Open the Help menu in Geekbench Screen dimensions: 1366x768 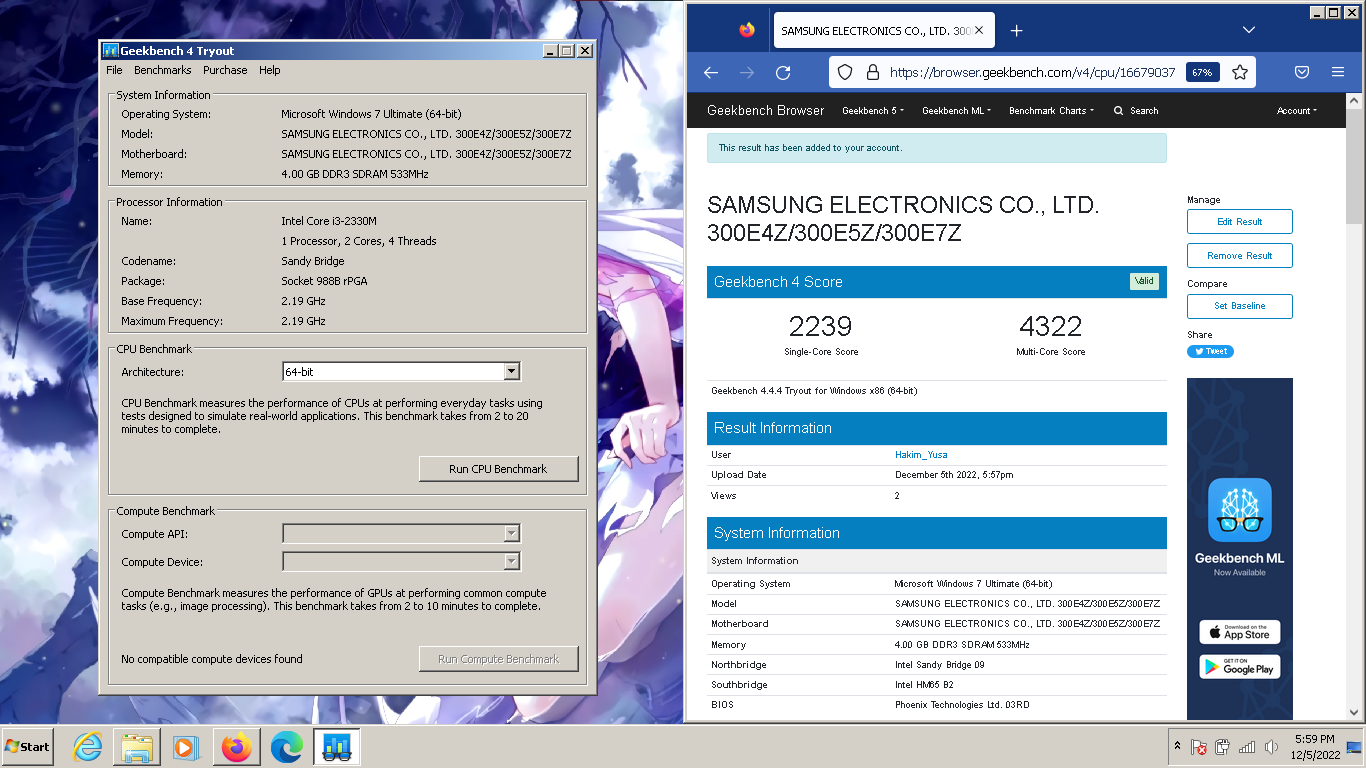[x=270, y=71]
